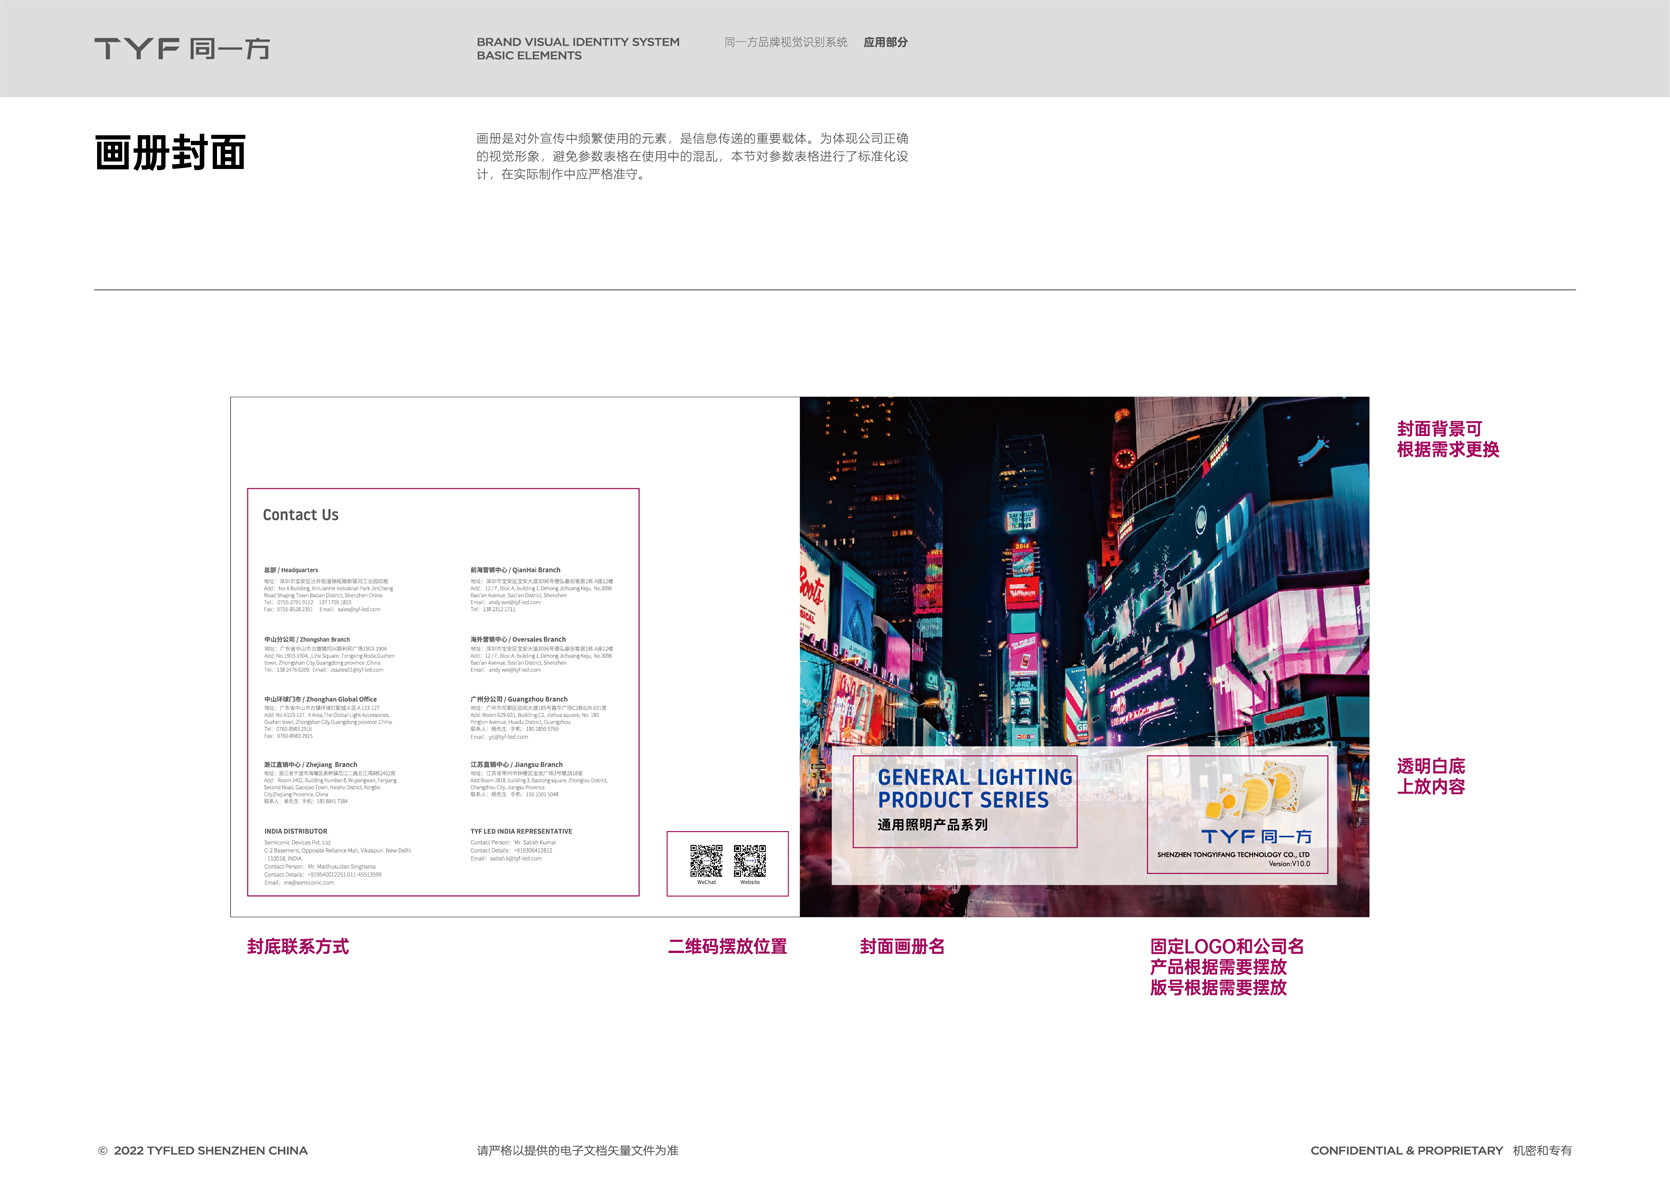Click the TYF 同一方 logo in header

pos(182,49)
